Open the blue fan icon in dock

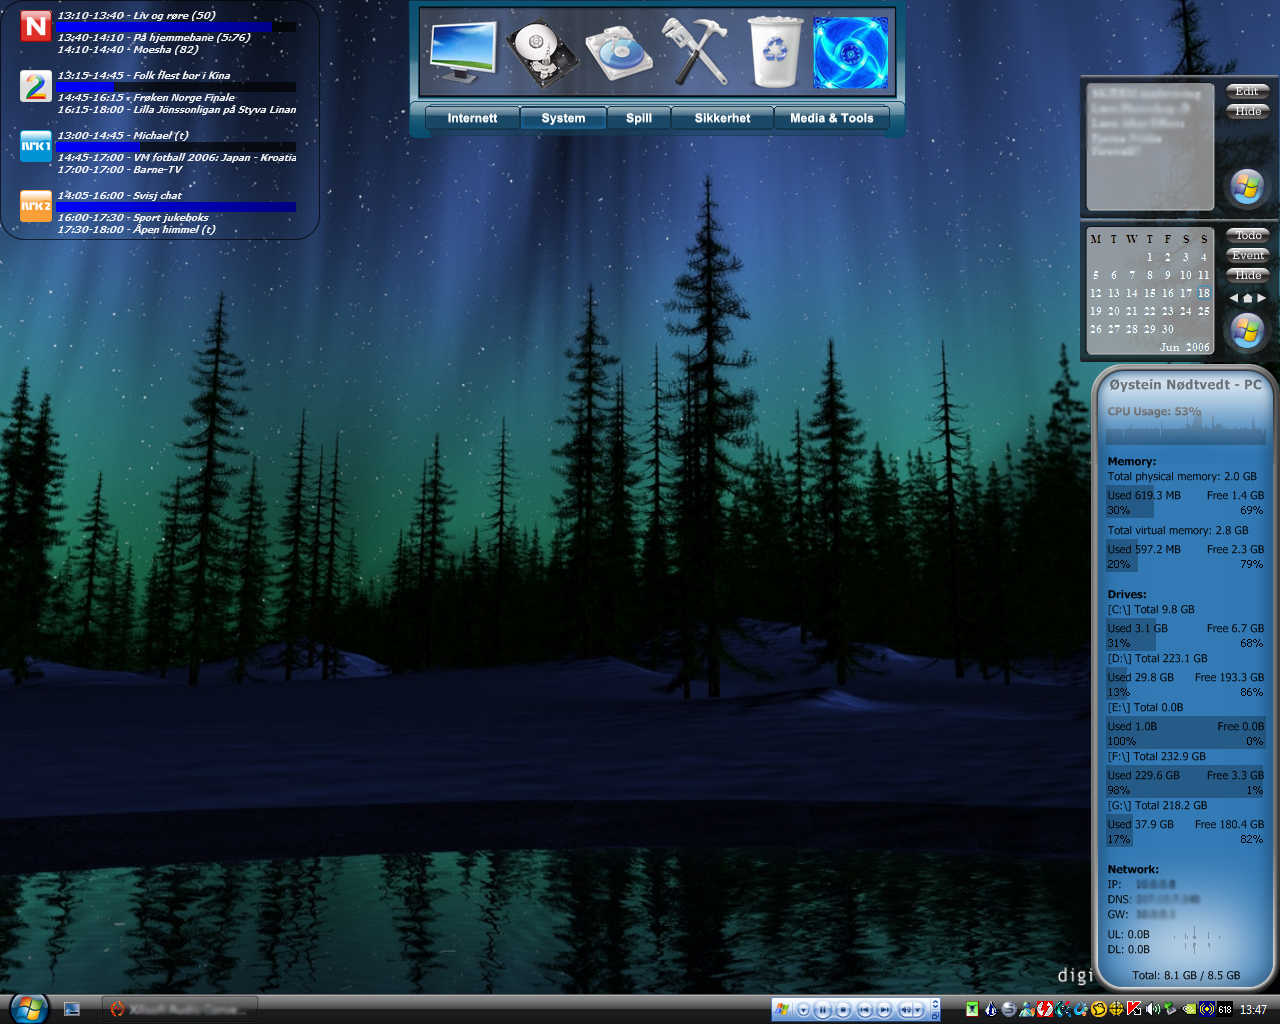pos(851,53)
